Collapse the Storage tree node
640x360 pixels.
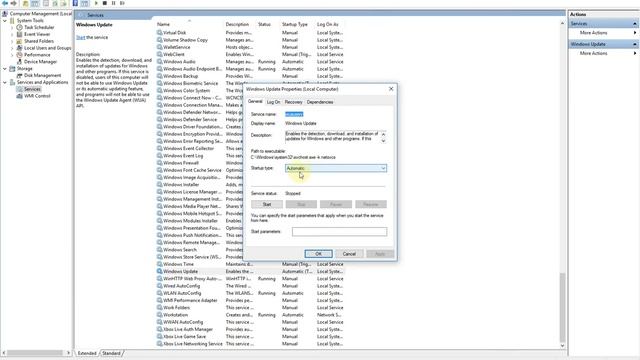point(5,69)
